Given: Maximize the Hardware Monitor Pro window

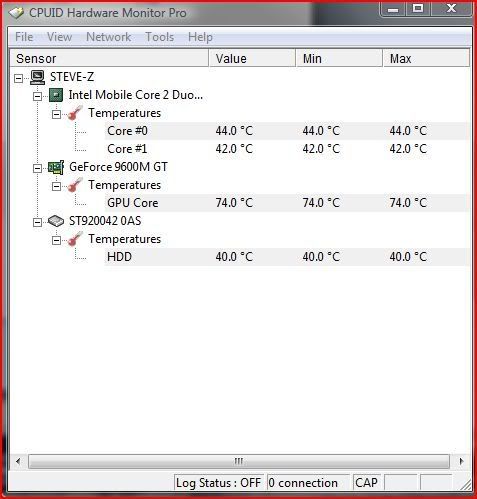Looking at the screenshot, I should point(418,9).
